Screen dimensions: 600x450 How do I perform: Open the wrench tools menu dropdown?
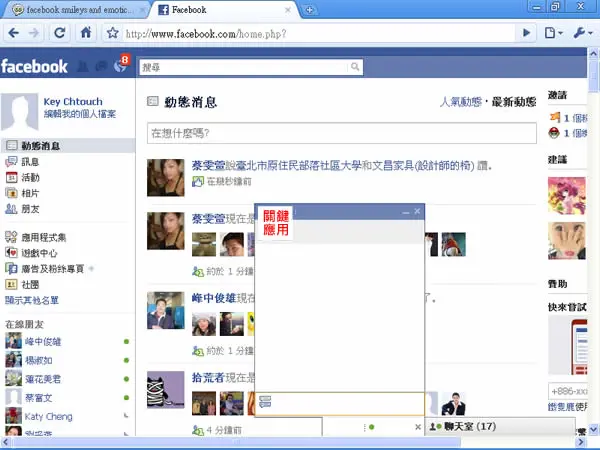click(583, 33)
